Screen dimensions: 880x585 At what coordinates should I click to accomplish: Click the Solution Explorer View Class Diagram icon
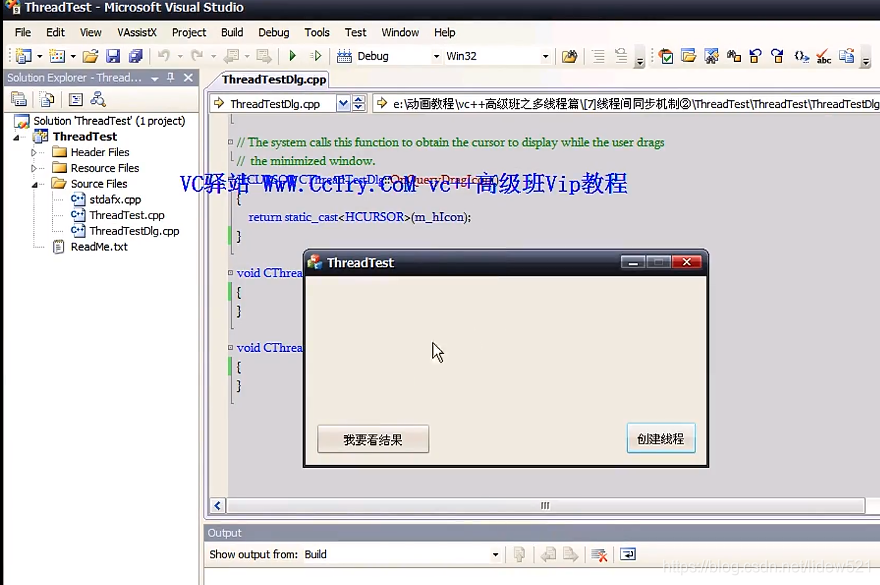coord(98,99)
